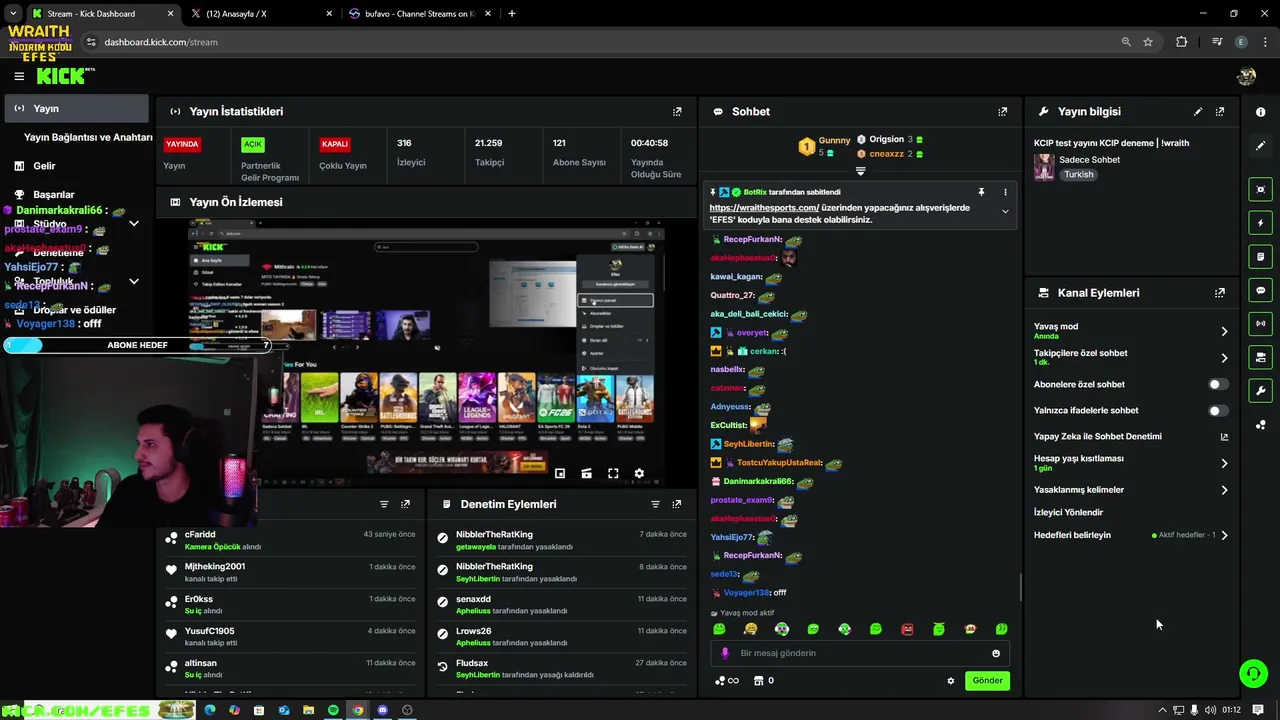Open the profile avatar menu
Image resolution: width=1280 pixels, height=720 pixels.
click(1246, 76)
